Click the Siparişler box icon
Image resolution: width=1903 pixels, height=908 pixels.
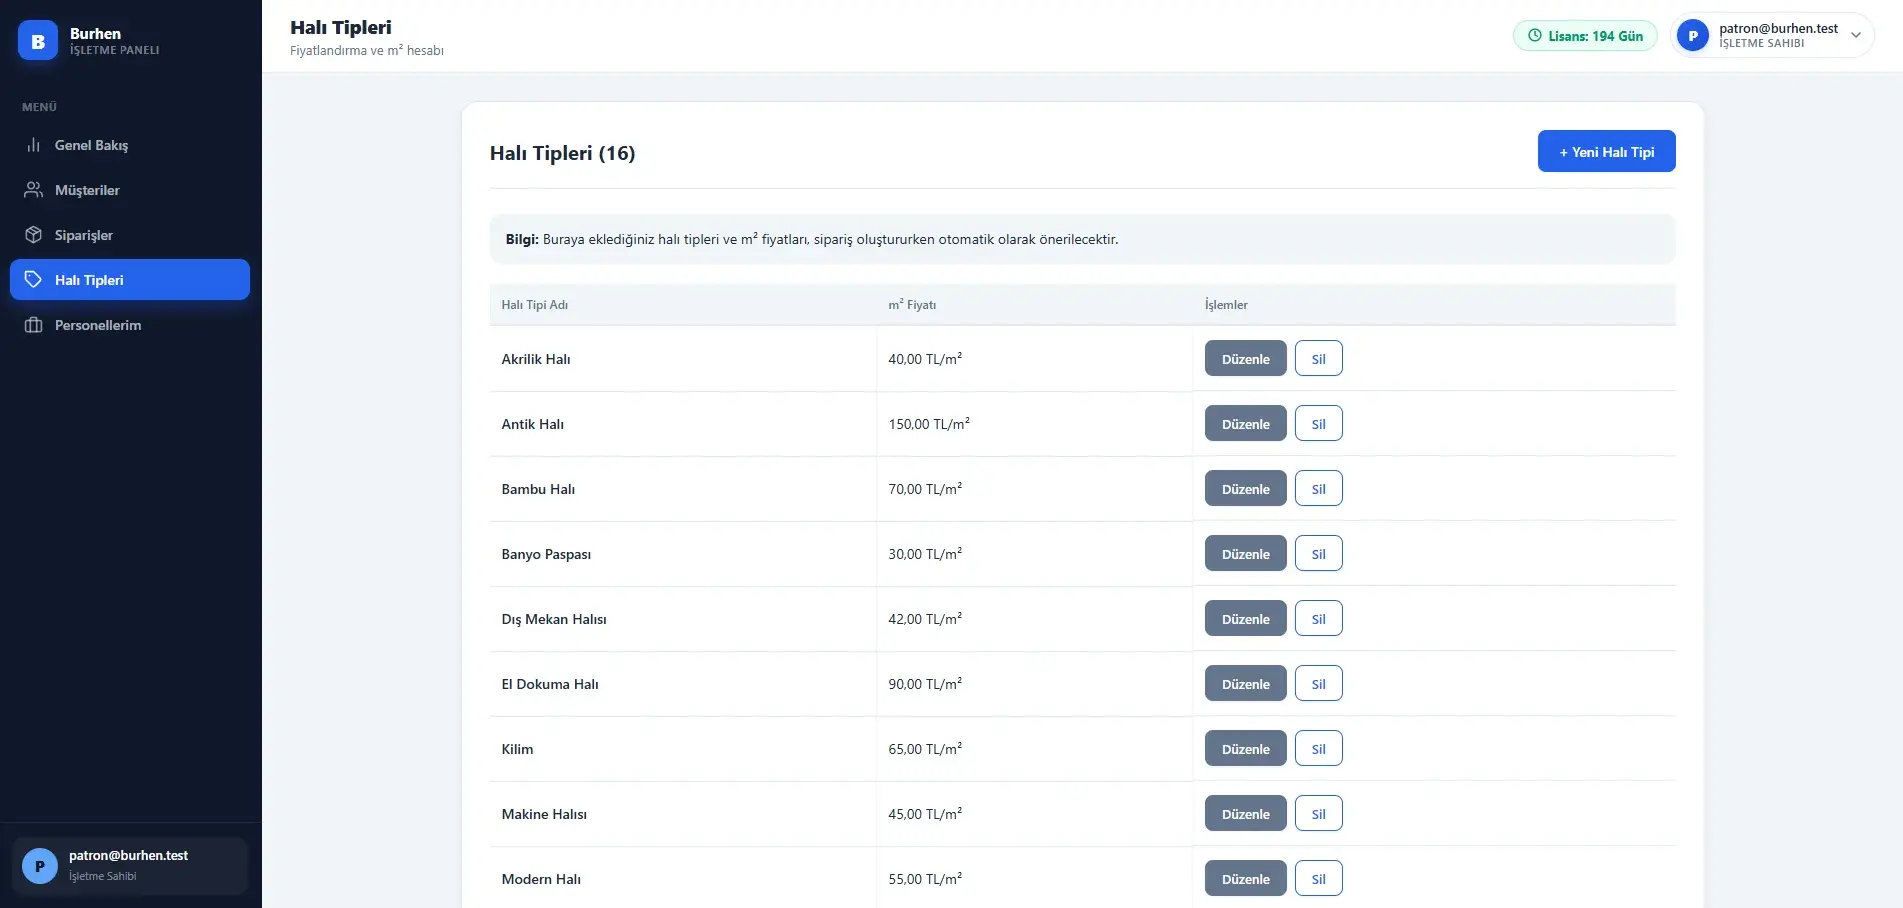point(34,235)
